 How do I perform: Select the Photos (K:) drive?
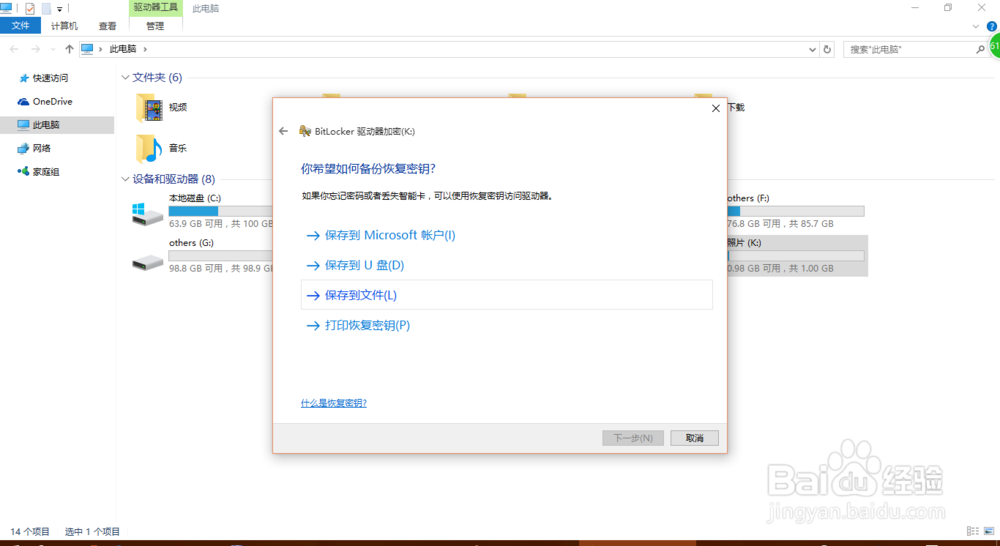[797, 255]
